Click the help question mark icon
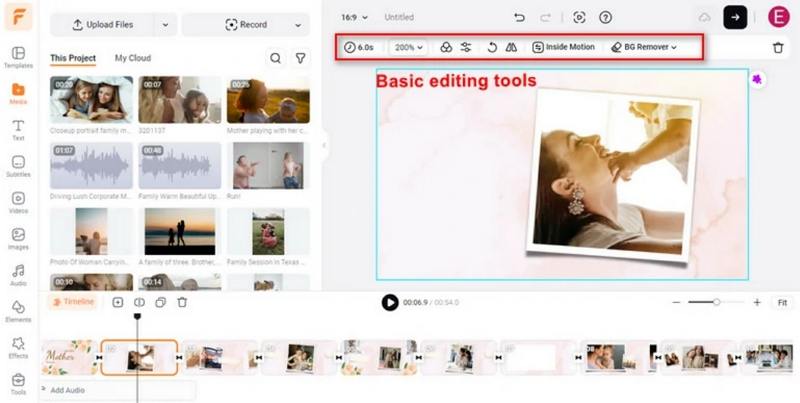The height and width of the screenshot is (403, 800). pyautogui.click(x=605, y=17)
